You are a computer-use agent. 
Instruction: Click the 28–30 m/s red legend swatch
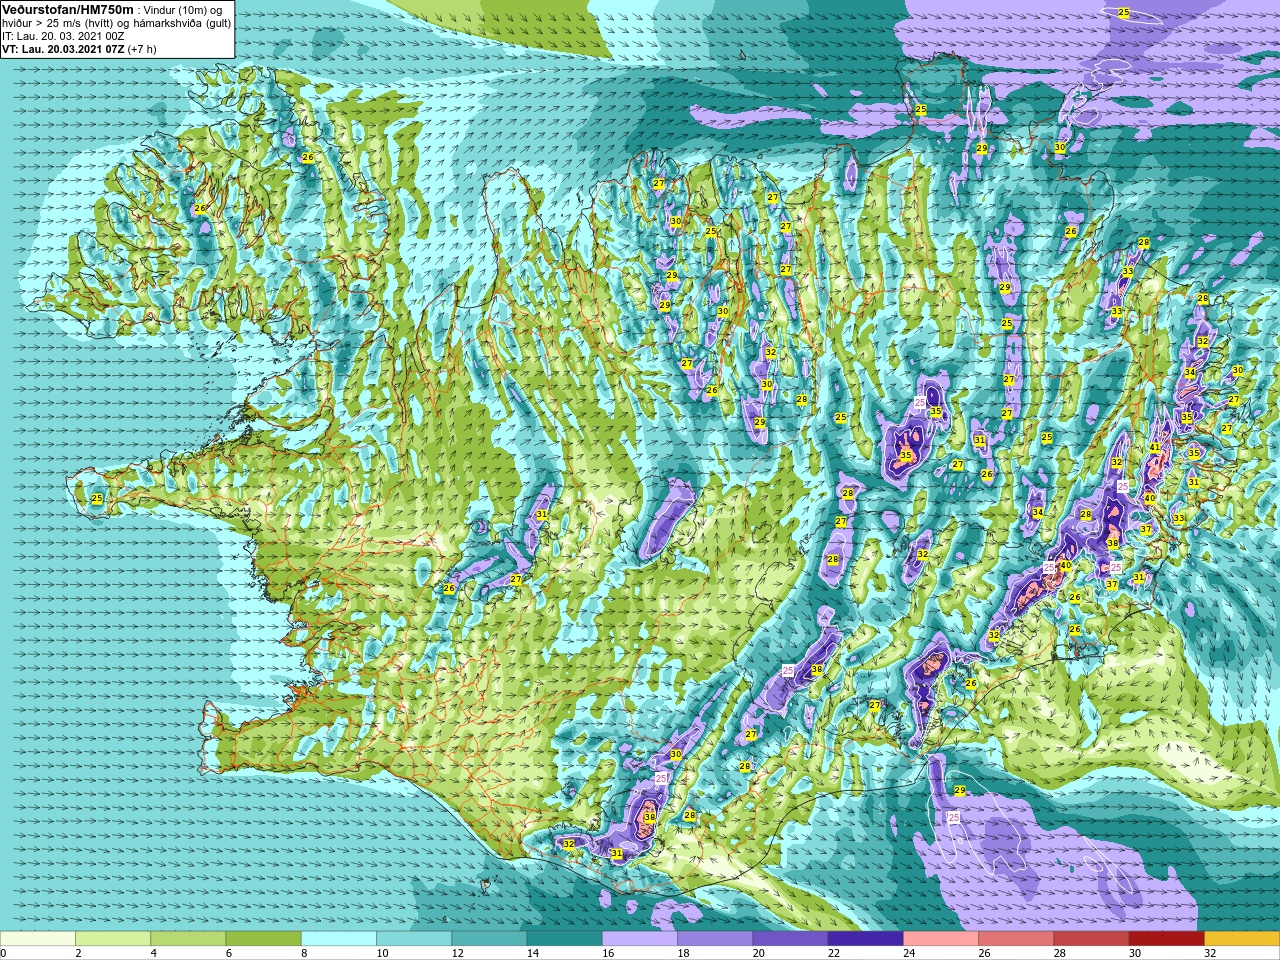click(1091, 939)
